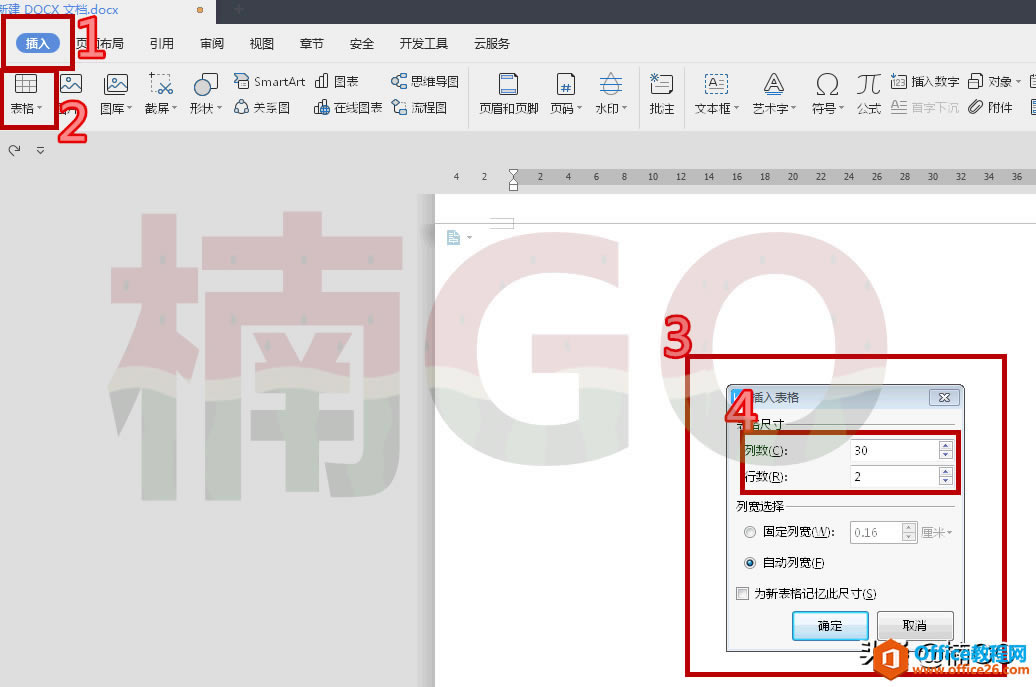The image size is (1036, 687).
Task: Decrease 列数 with down spinner
Action: [x=945, y=455]
